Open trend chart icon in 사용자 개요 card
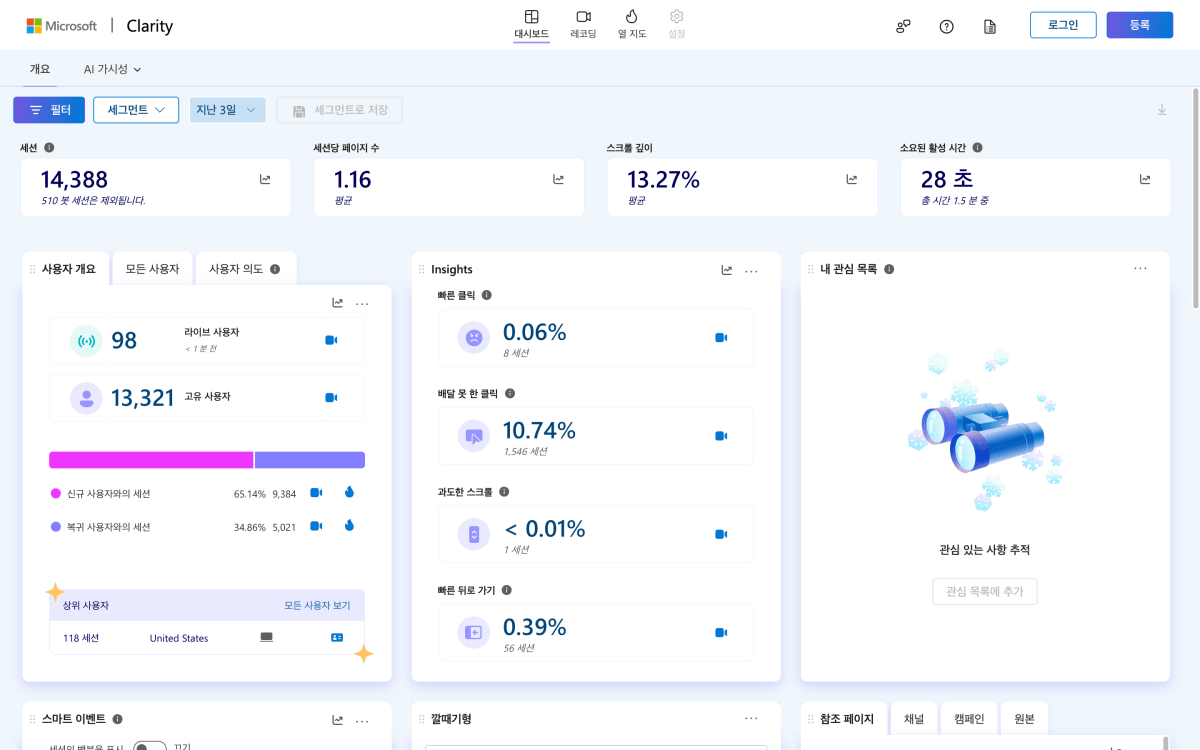 coord(338,303)
